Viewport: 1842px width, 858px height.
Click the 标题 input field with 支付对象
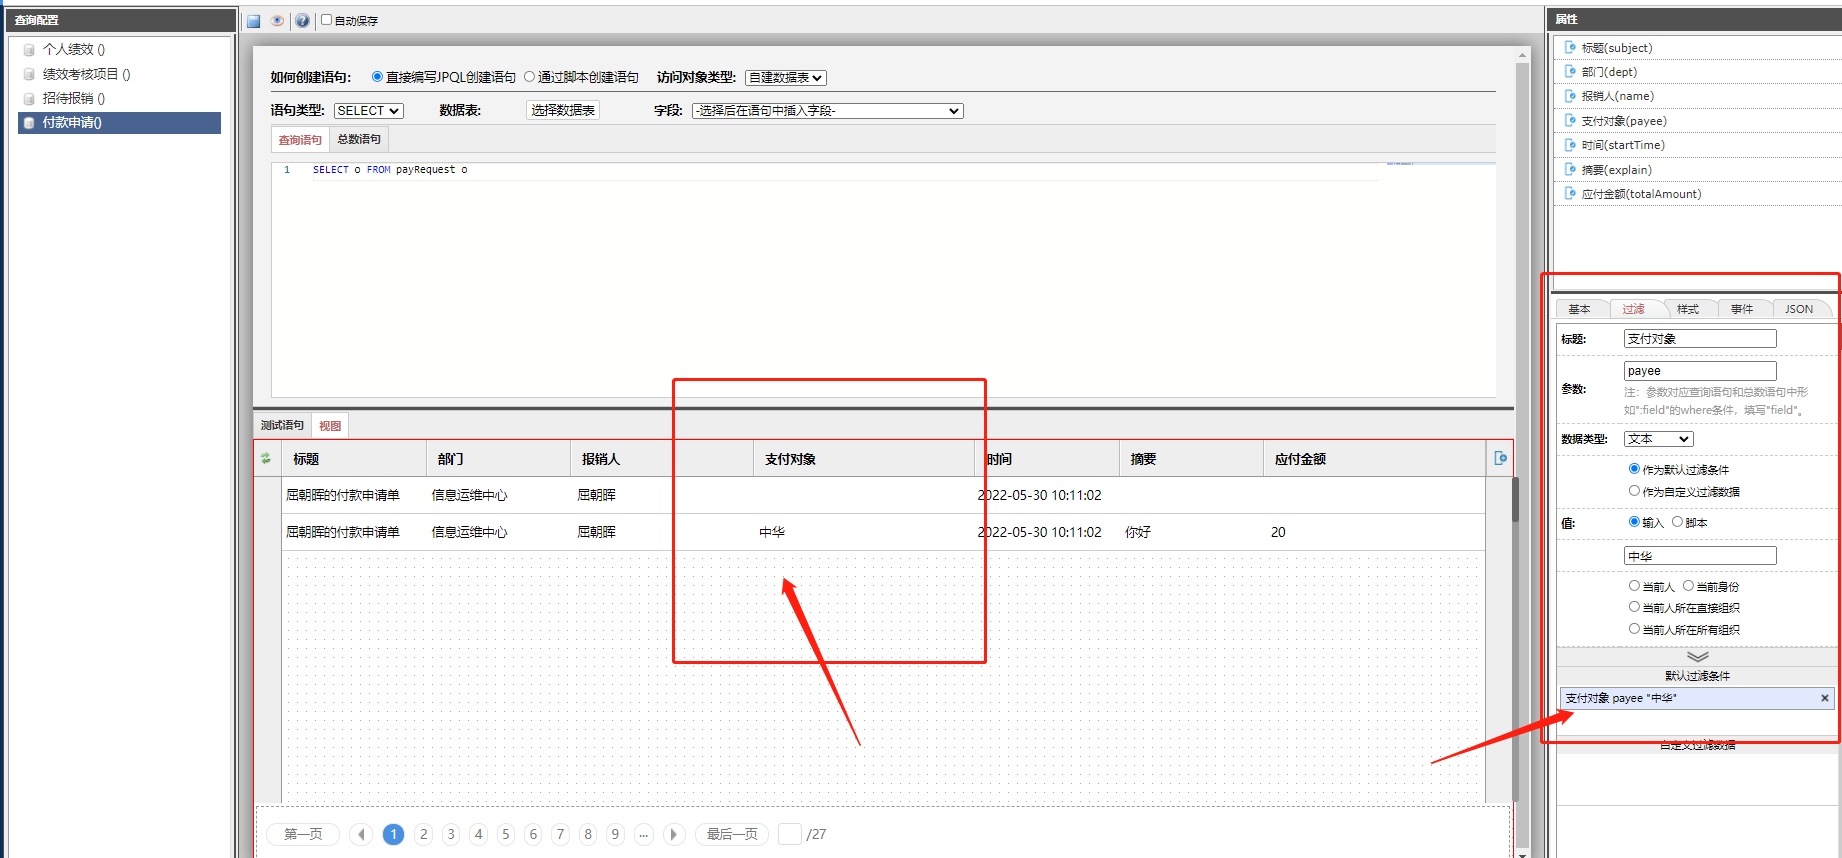pos(1700,339)
